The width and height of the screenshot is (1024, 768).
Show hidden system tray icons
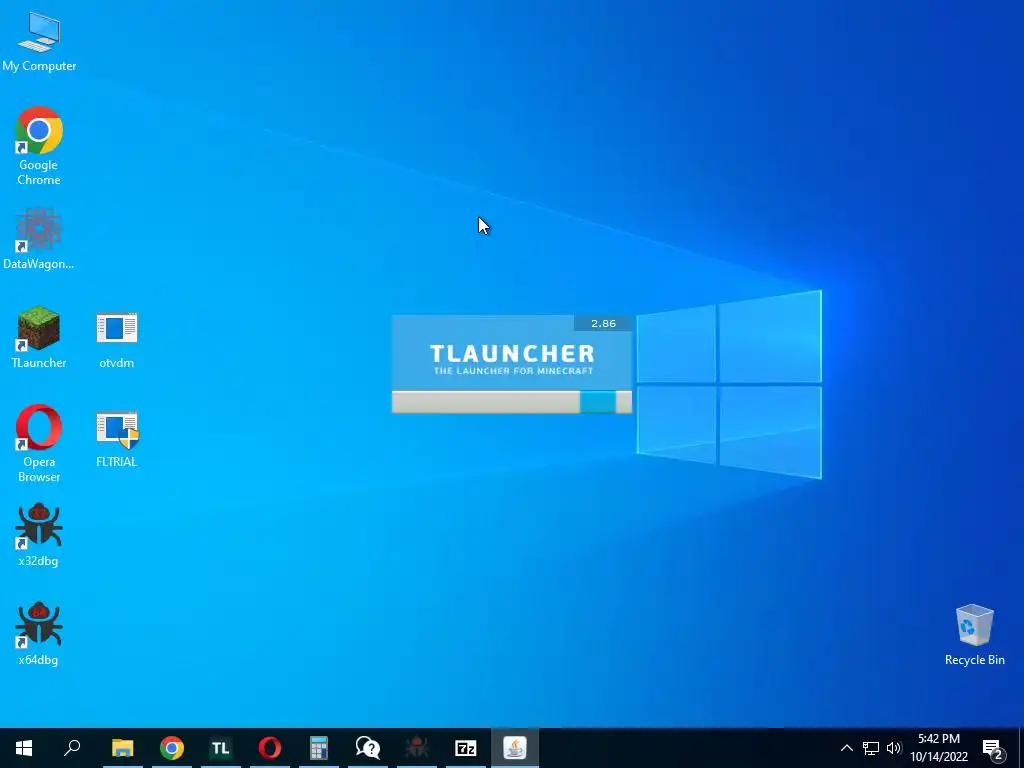[846, 748]
